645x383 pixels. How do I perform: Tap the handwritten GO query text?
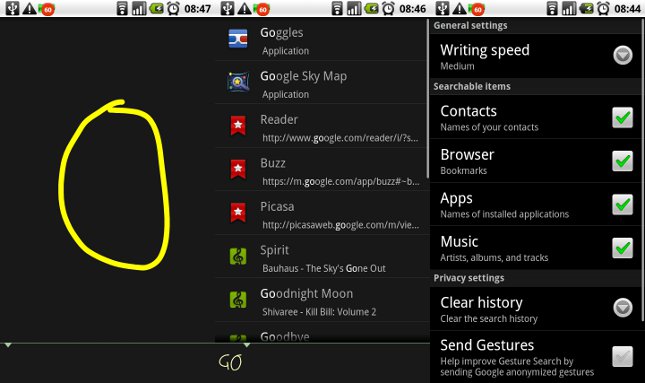coord(230,362)
